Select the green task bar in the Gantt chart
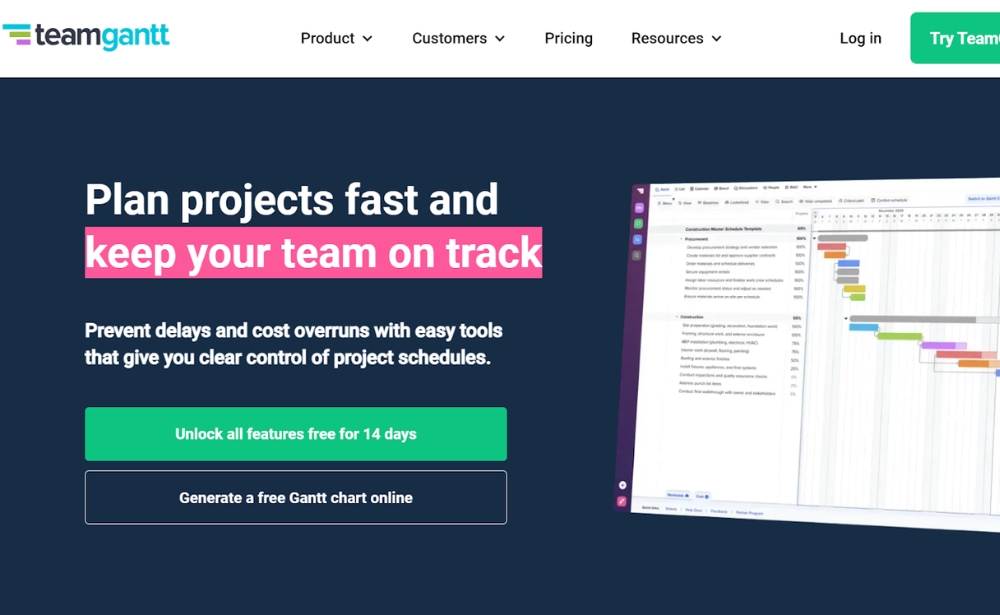This screenshot has height=615, width=1000. point(858,297)
